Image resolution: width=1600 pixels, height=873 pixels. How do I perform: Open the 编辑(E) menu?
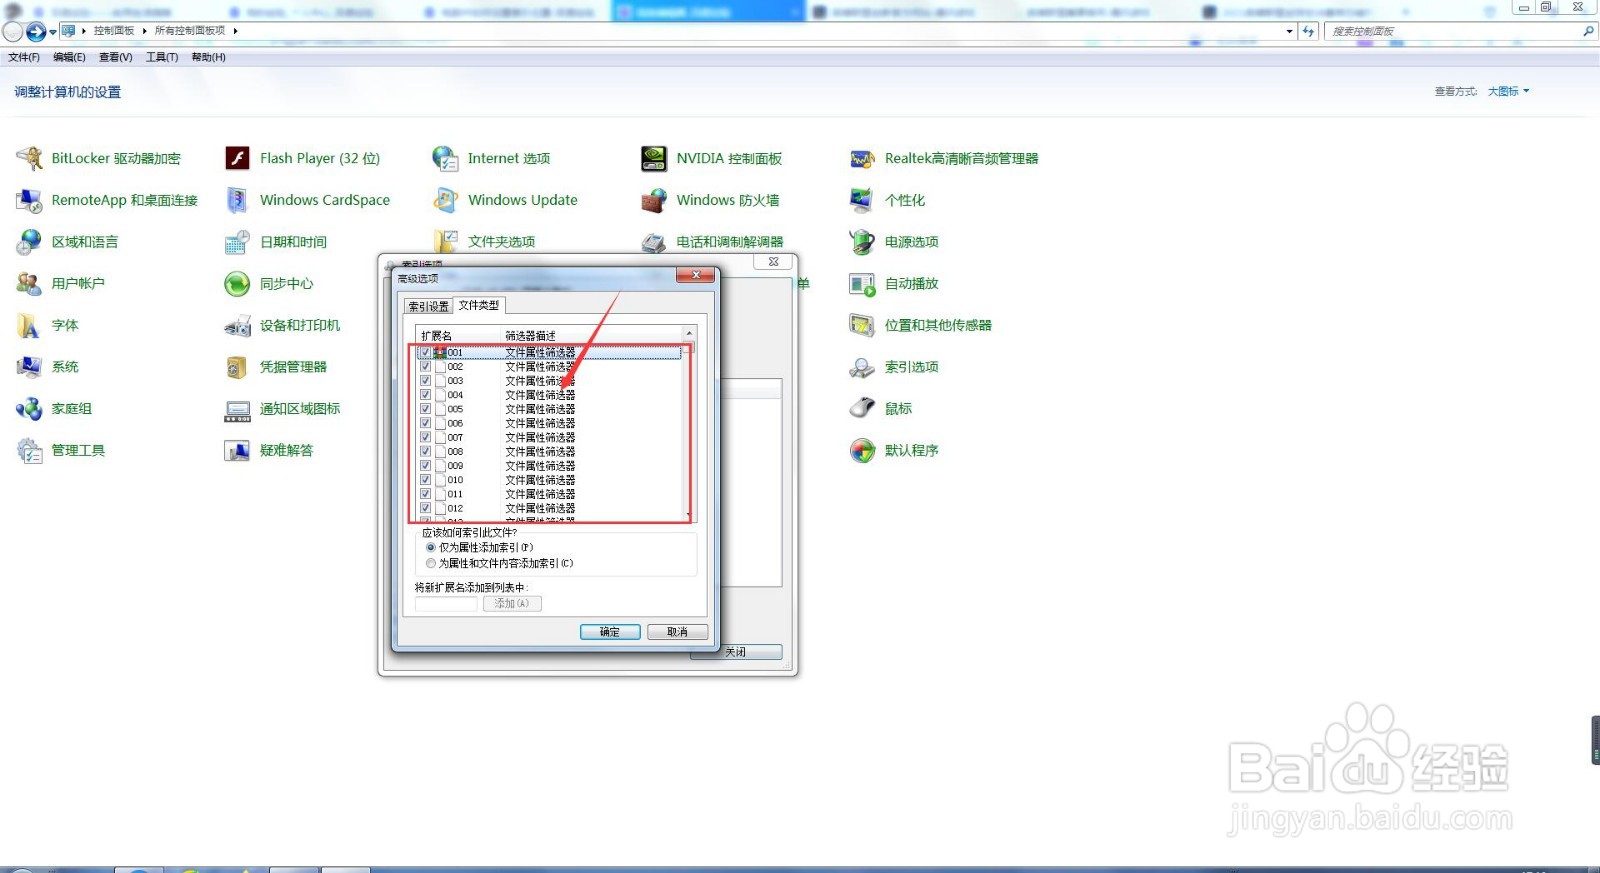(69, 57)
